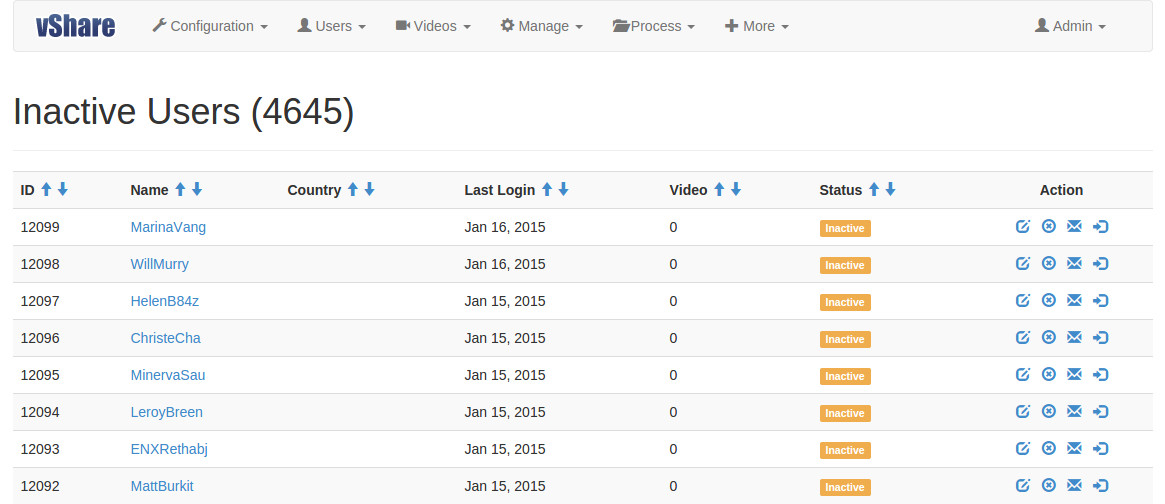Open the Admin account dropdown
Viewport: 1165px width, 504px height.
point(1070,26)
